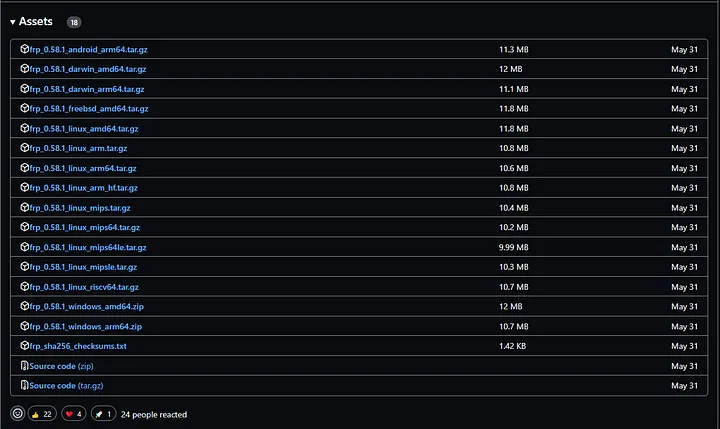Click package icon beside frp_0.58.1_linux_amd64.tar.gz
Screen dimensions: 720x429
click(25, 128)
